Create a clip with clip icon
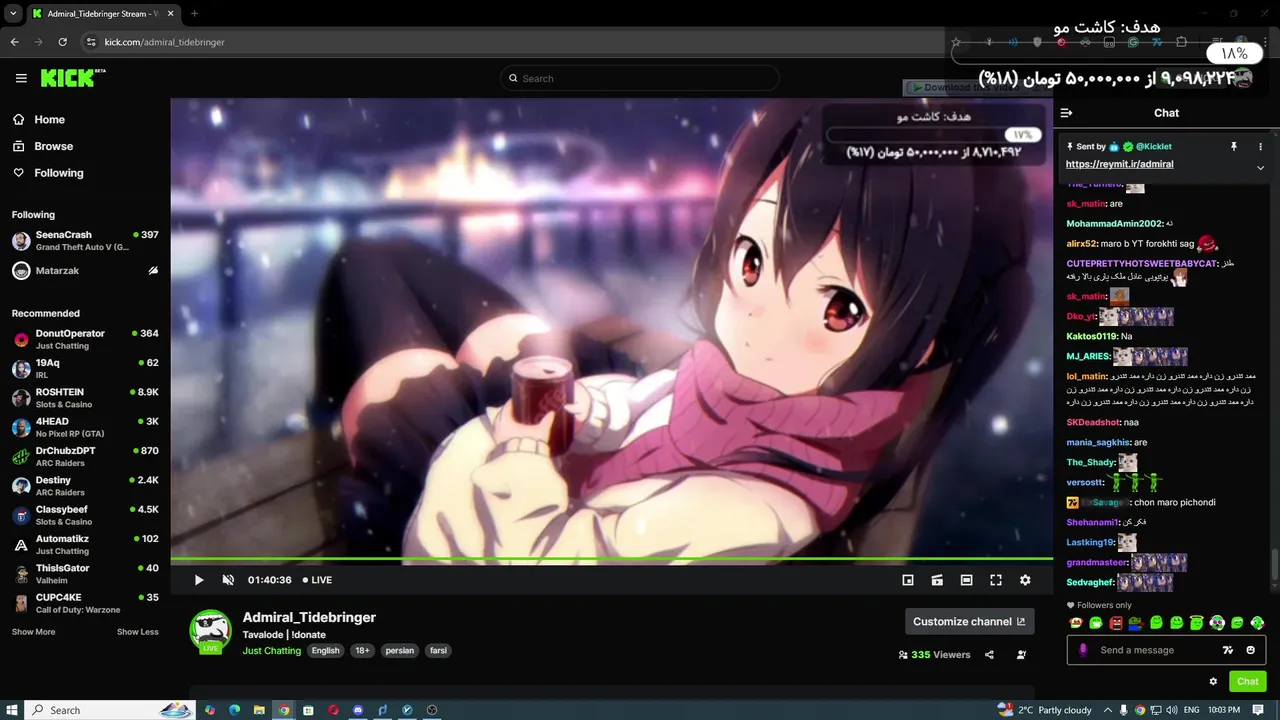1280x720 pixels. (x=937, y=580)
